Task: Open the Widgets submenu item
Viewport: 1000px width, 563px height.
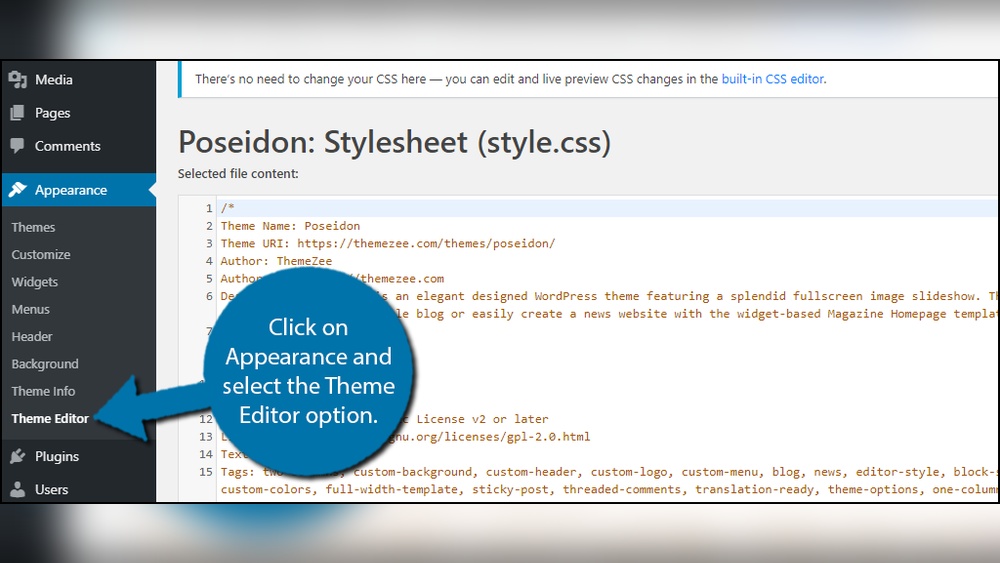Action: click(x=34, y=282)
